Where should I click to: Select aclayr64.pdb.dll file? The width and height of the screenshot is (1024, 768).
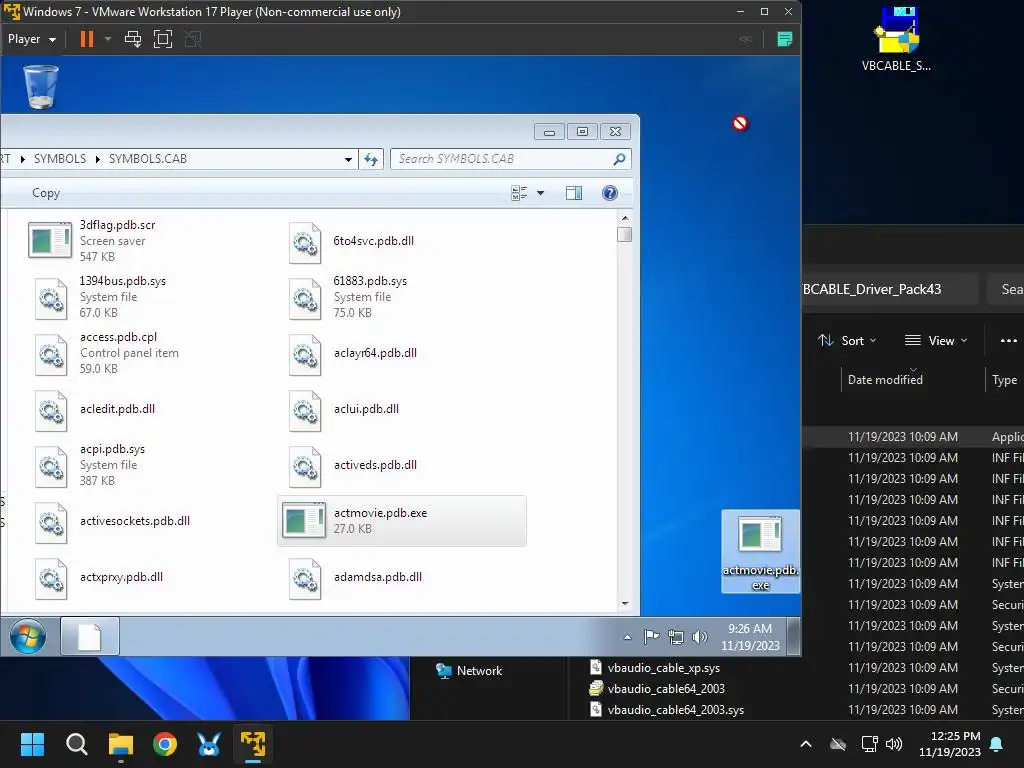(x=402, y=353)
